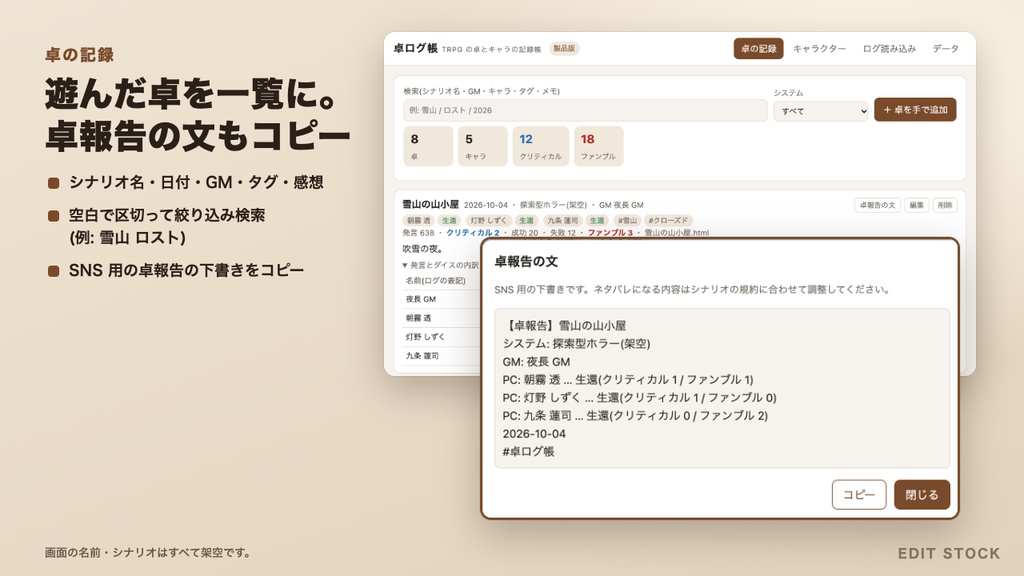The image size is (1024, 576).
Task: Click the #卓ログ帳 hashtag line
Action: [x=528, y=451]
